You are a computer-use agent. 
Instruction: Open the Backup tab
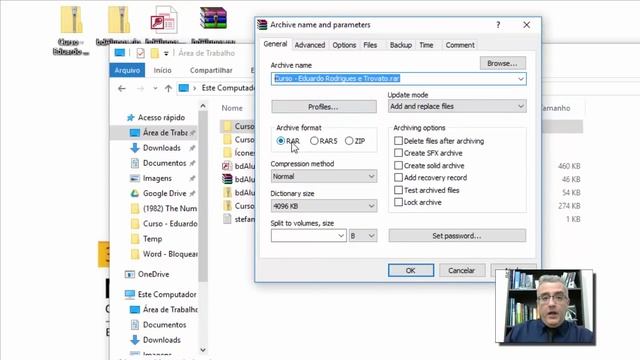click(x=400, y=45)
